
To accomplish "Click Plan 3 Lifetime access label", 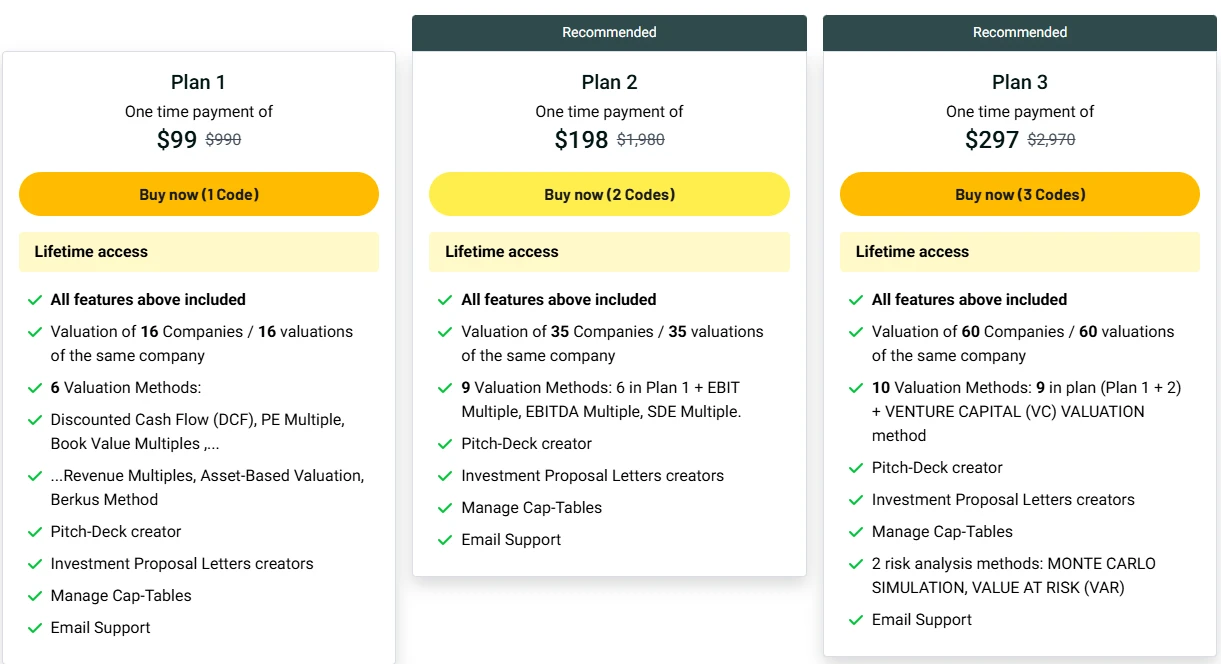I will click(x=912, y=252).
